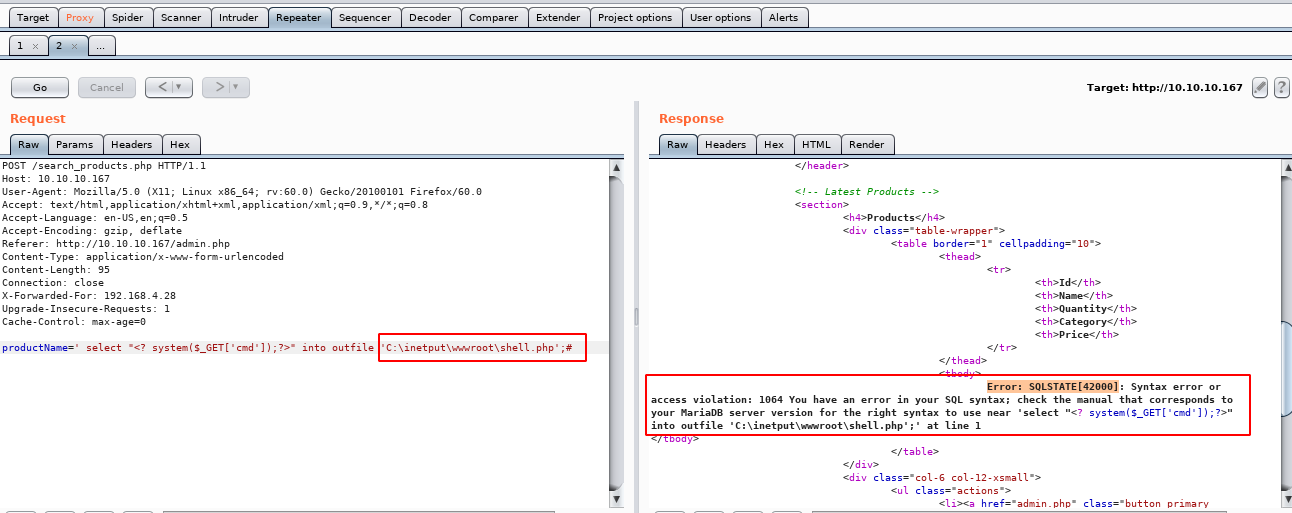Click the Response heading

coord(691,119)
